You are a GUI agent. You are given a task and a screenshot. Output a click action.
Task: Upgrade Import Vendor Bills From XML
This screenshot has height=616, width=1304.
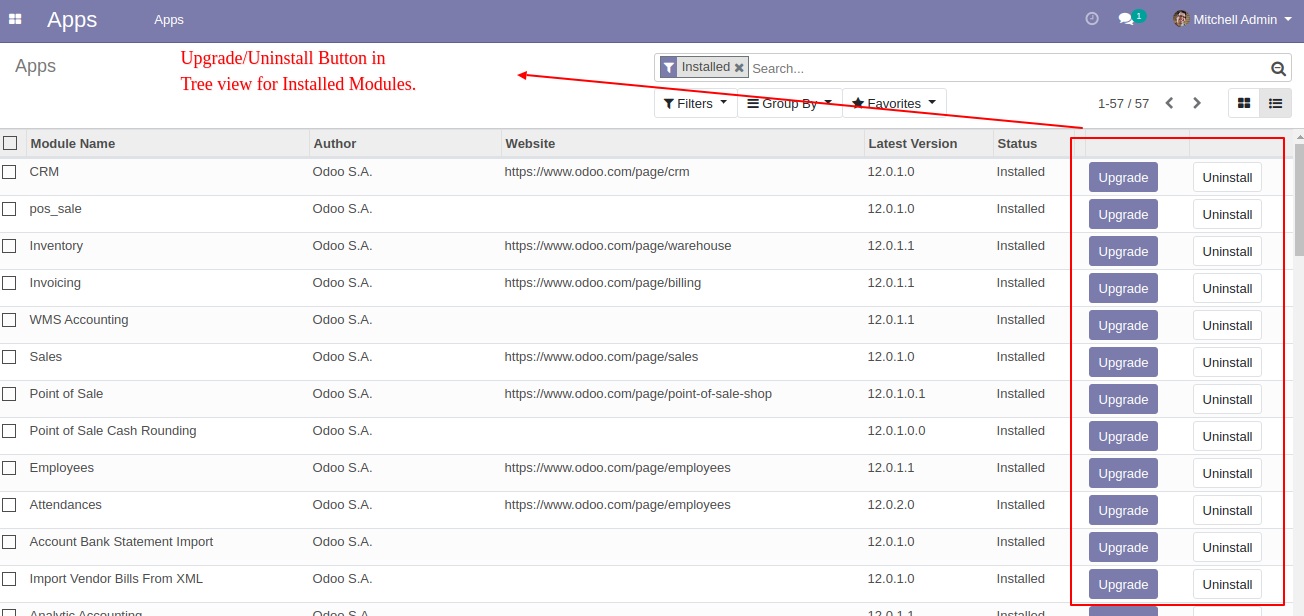tap(1123, 585)
